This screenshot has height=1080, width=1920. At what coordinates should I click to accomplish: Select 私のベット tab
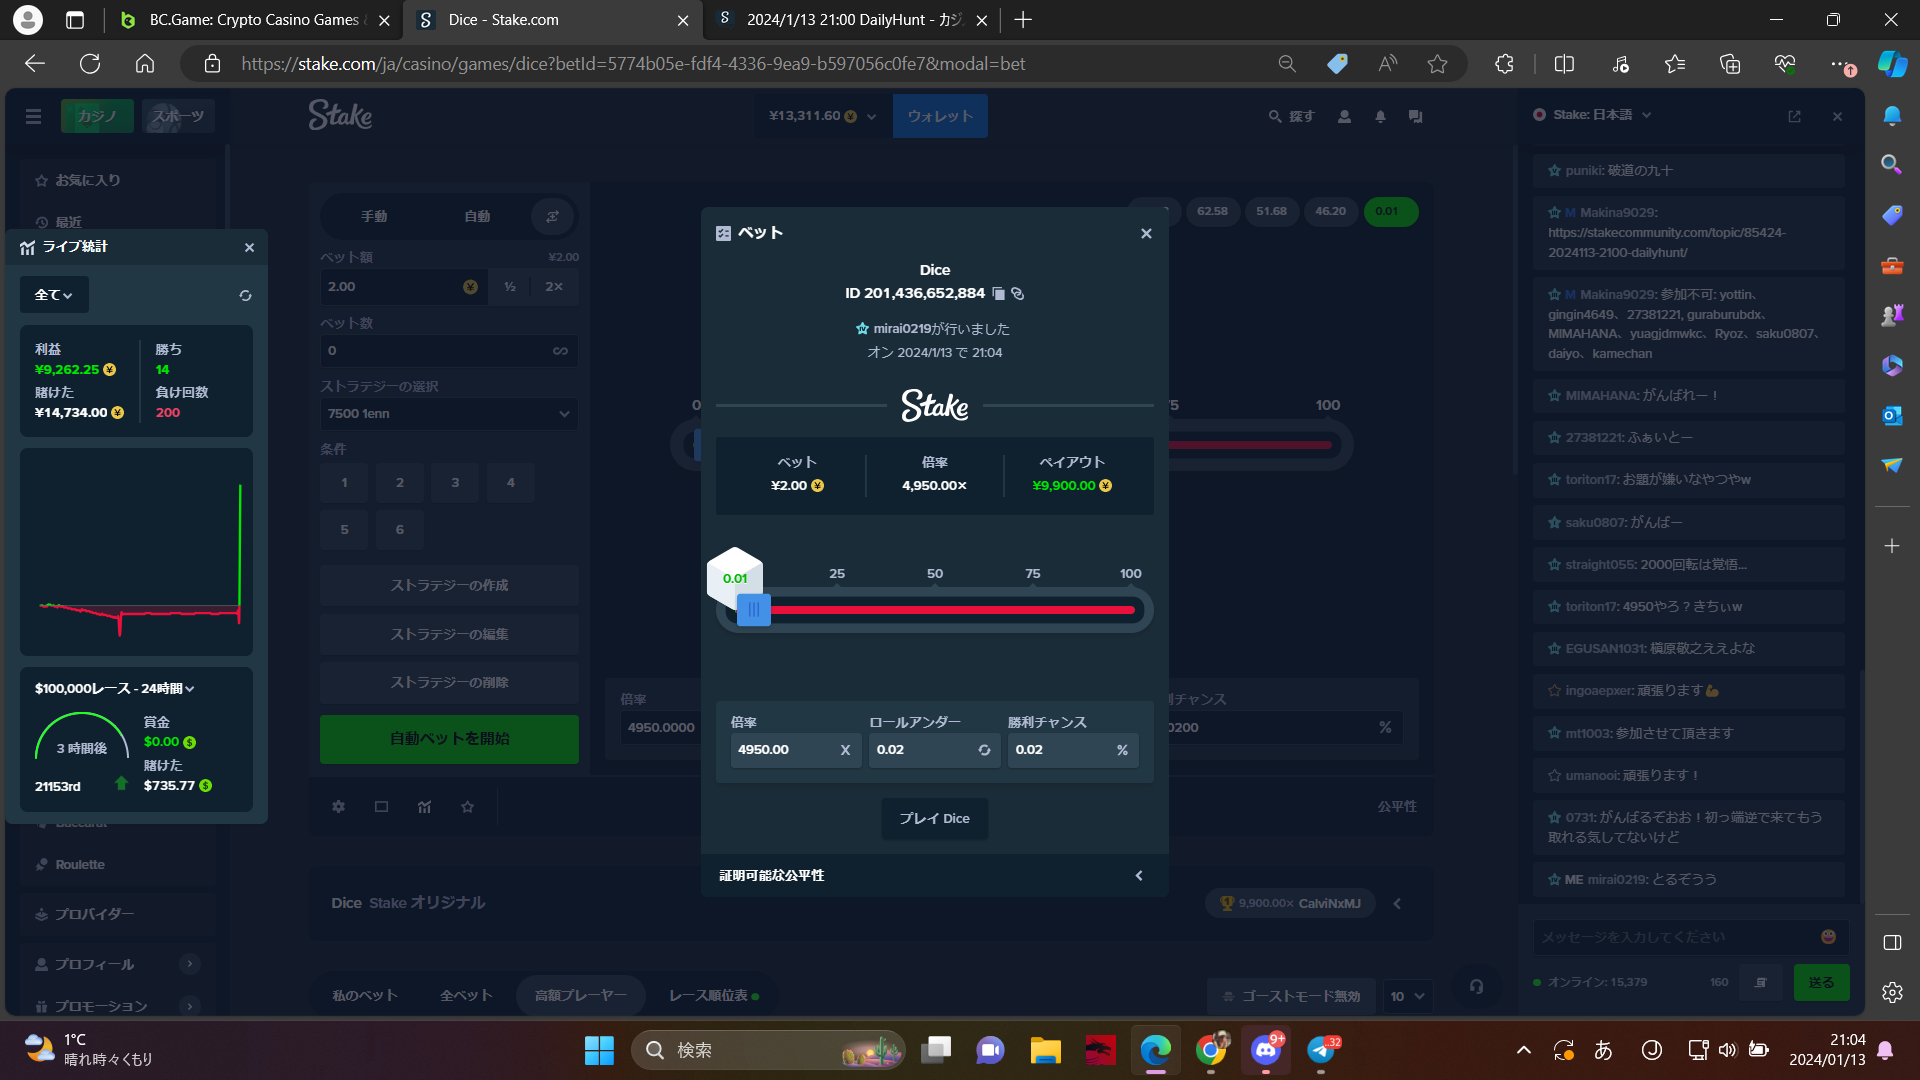tap(365, 995)
